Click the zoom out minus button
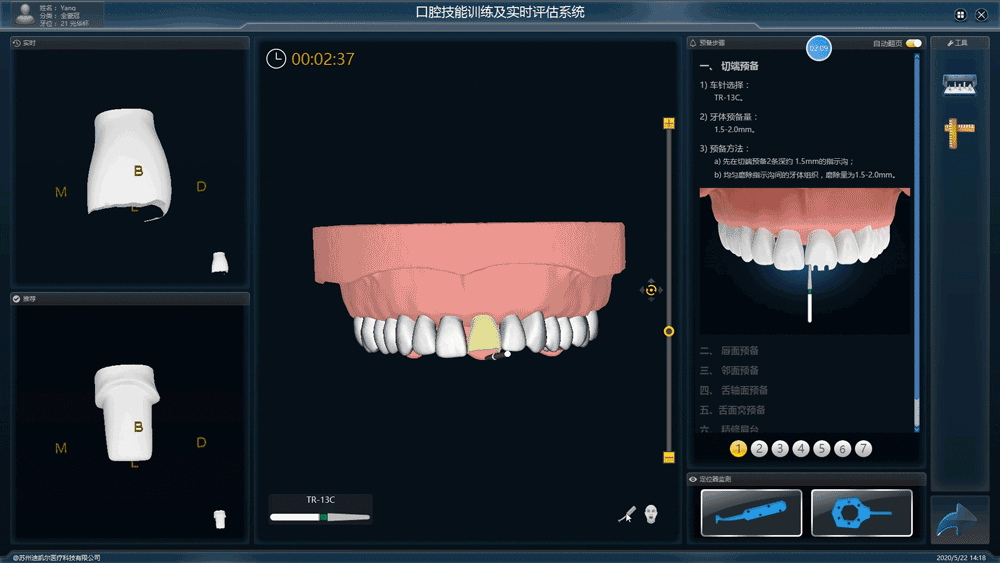This screenshot has width=1000, height=563. 669,457
